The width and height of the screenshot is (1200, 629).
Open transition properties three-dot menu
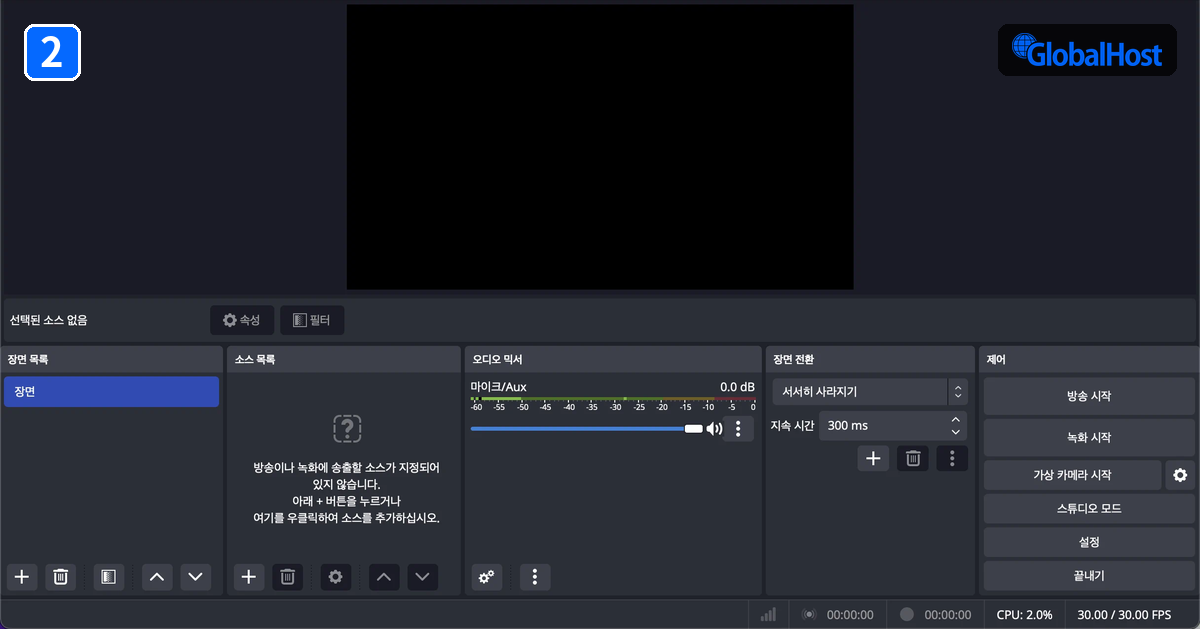[x=952, y=458]
